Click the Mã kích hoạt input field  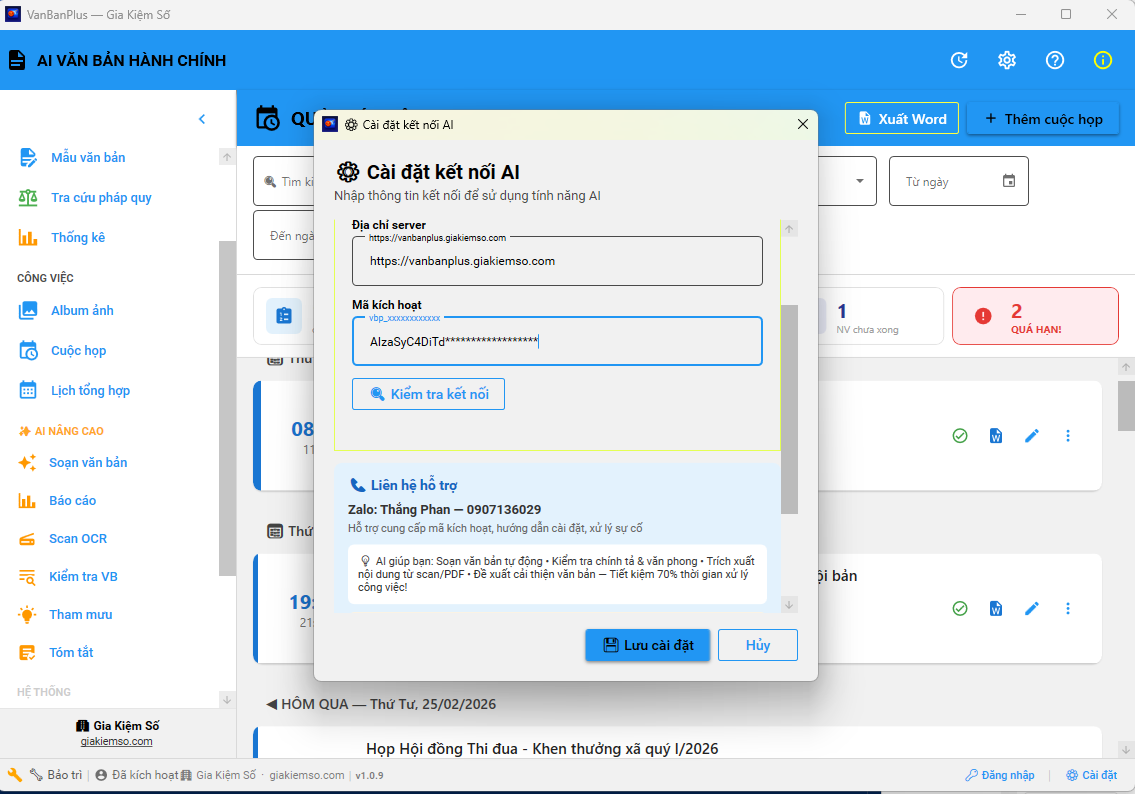557,341
